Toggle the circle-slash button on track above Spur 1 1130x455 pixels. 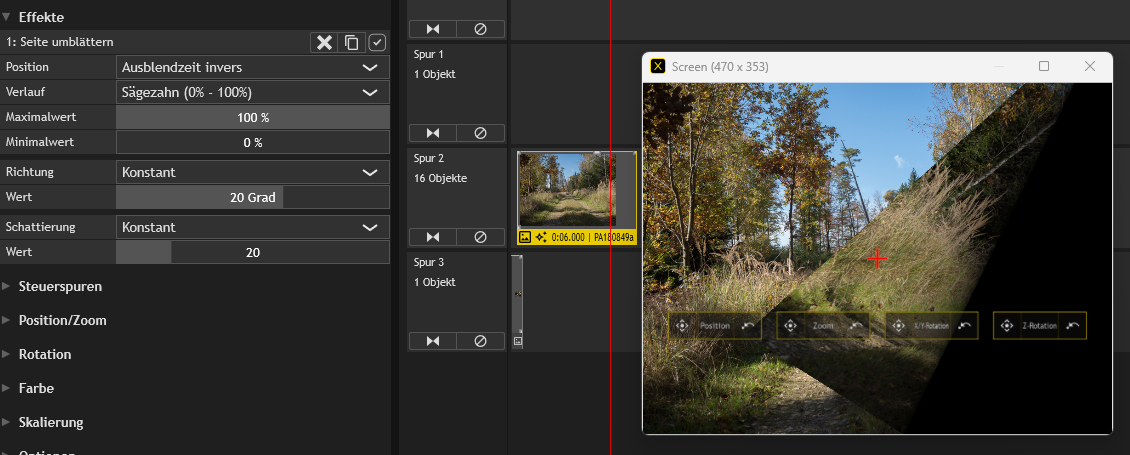click(480, 29)
